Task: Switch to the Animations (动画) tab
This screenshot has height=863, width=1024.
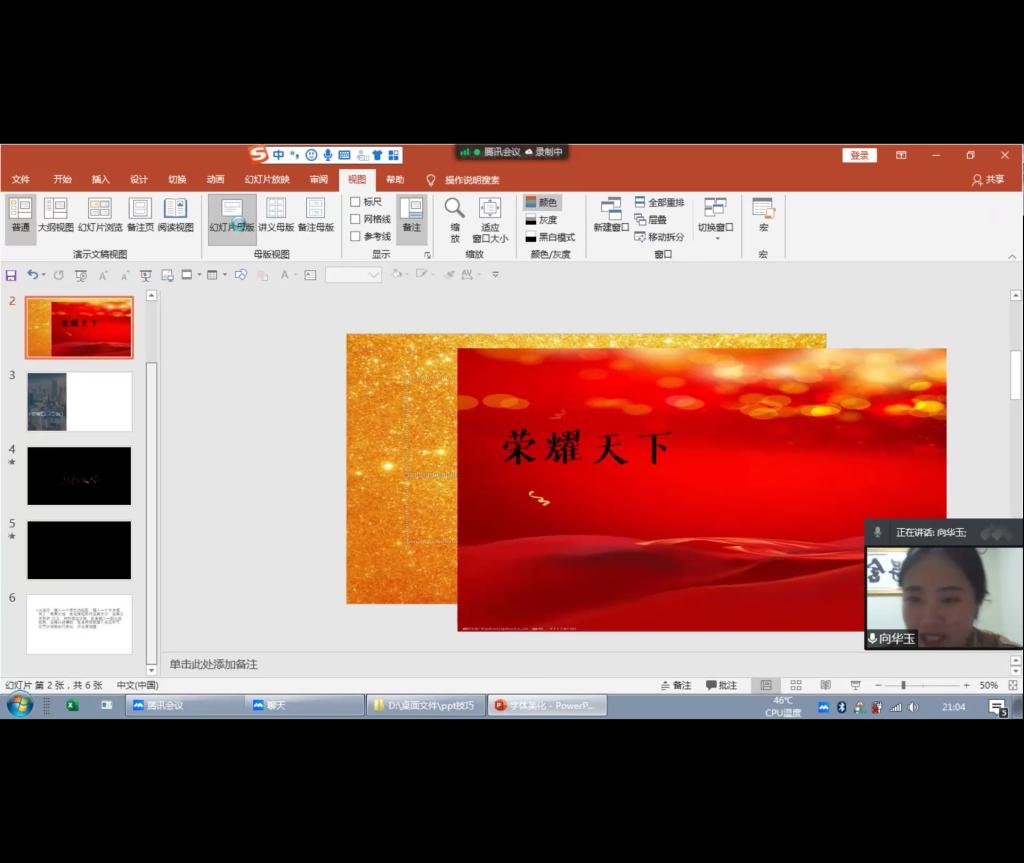Action: tap(215, 180)
